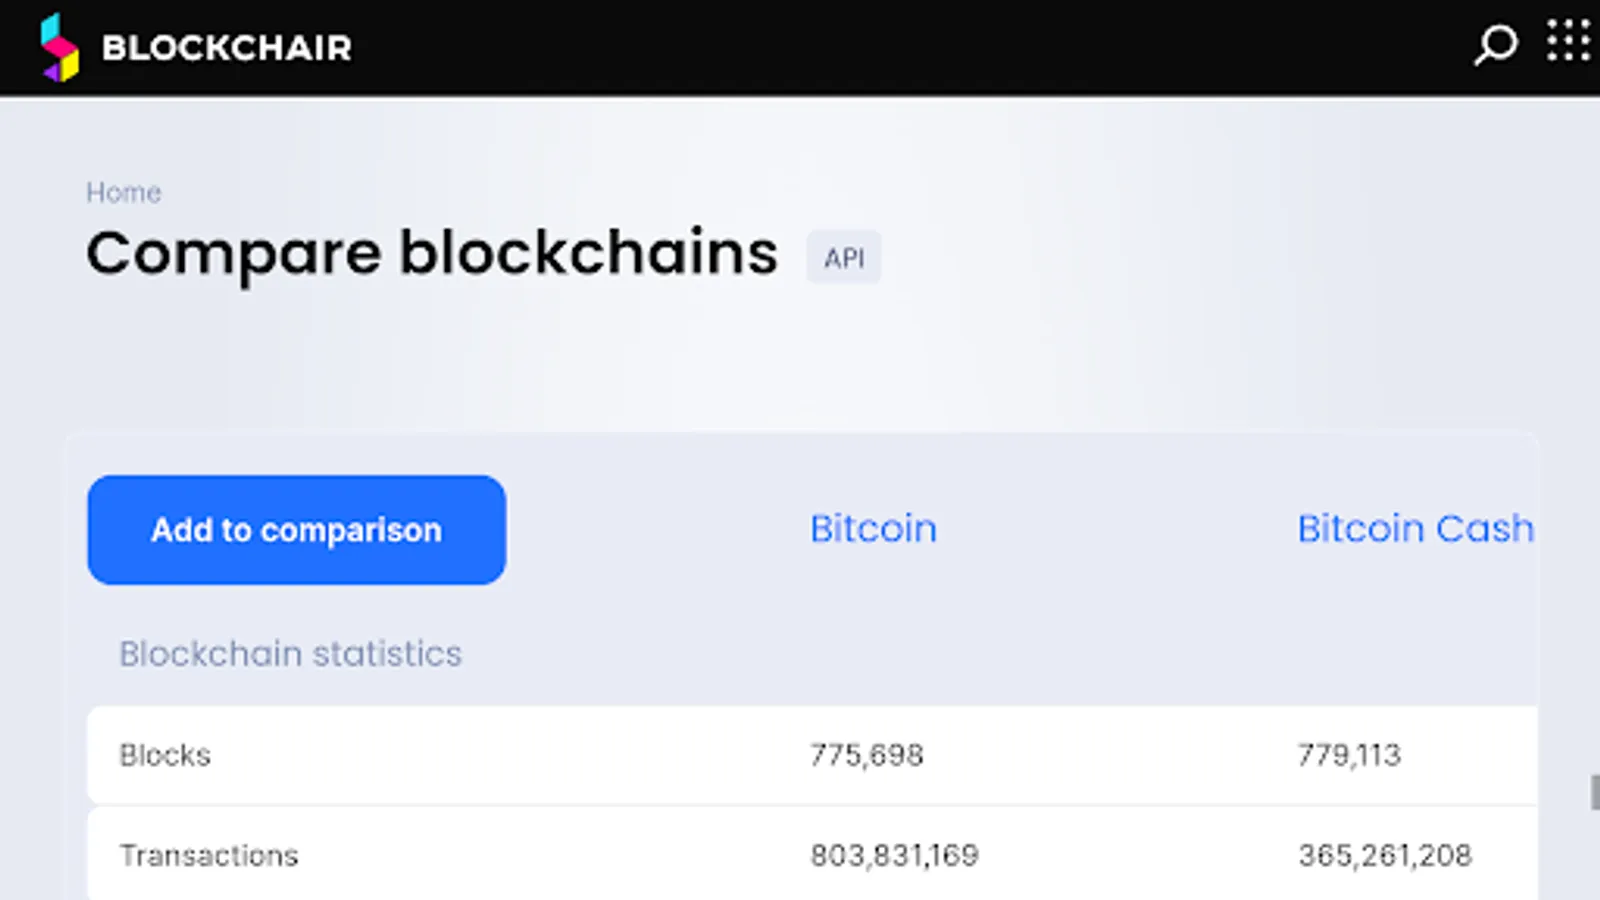Click the Blockchair cube logo icon
Viewport: 1600px width, 900px height.
(60, 47)
